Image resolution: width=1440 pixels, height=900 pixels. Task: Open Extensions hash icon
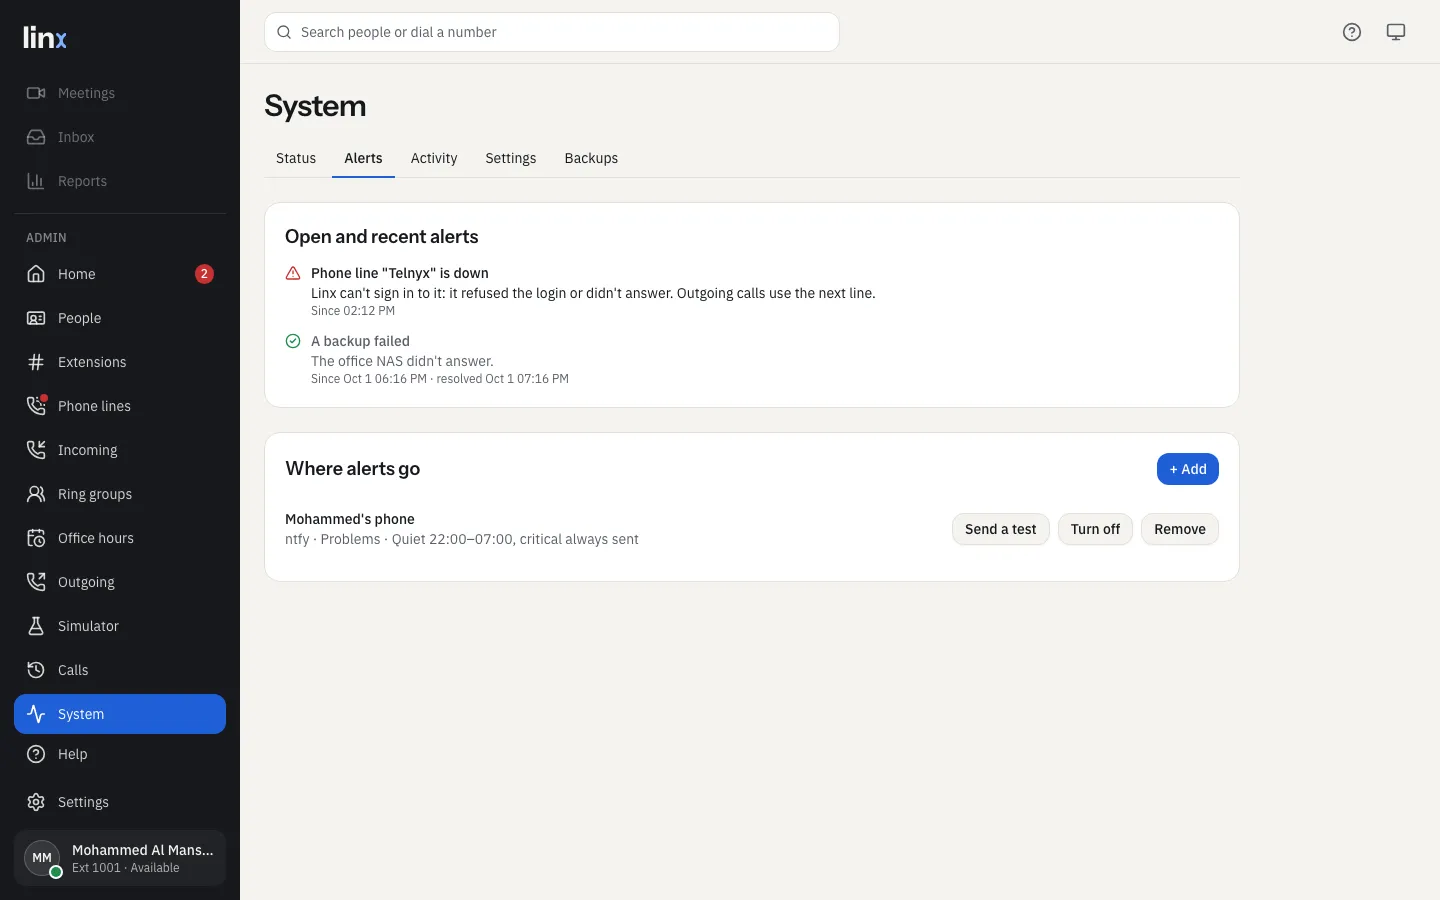pos(36,362)
